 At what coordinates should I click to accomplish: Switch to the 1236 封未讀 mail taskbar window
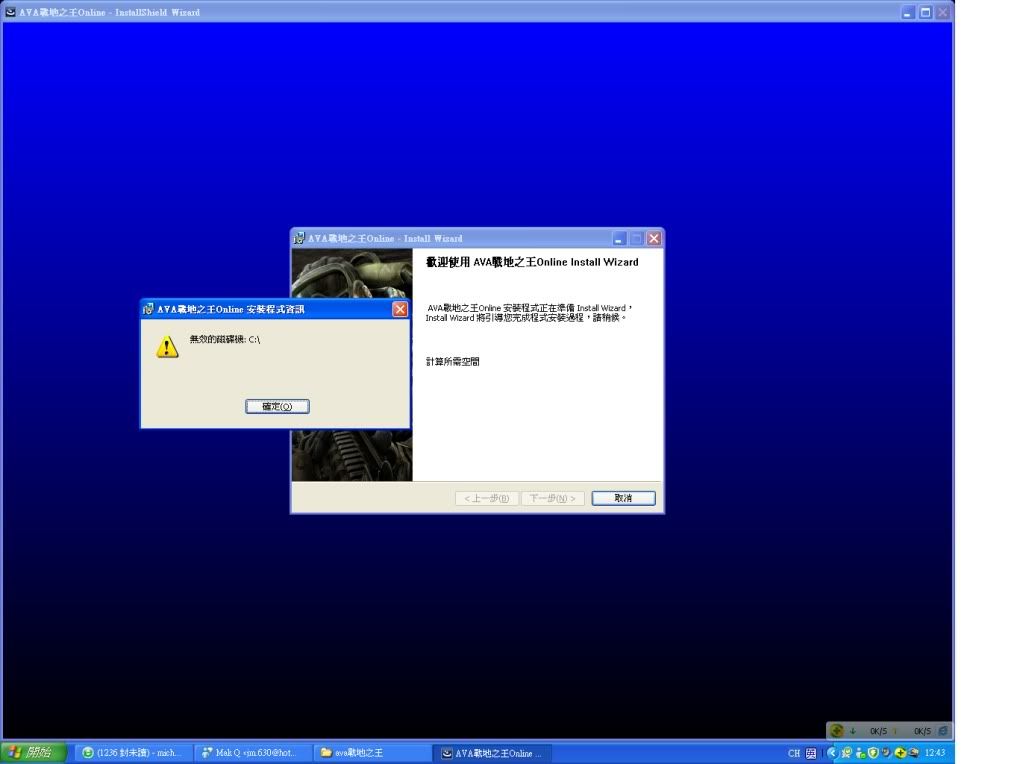tap(132, 753)
